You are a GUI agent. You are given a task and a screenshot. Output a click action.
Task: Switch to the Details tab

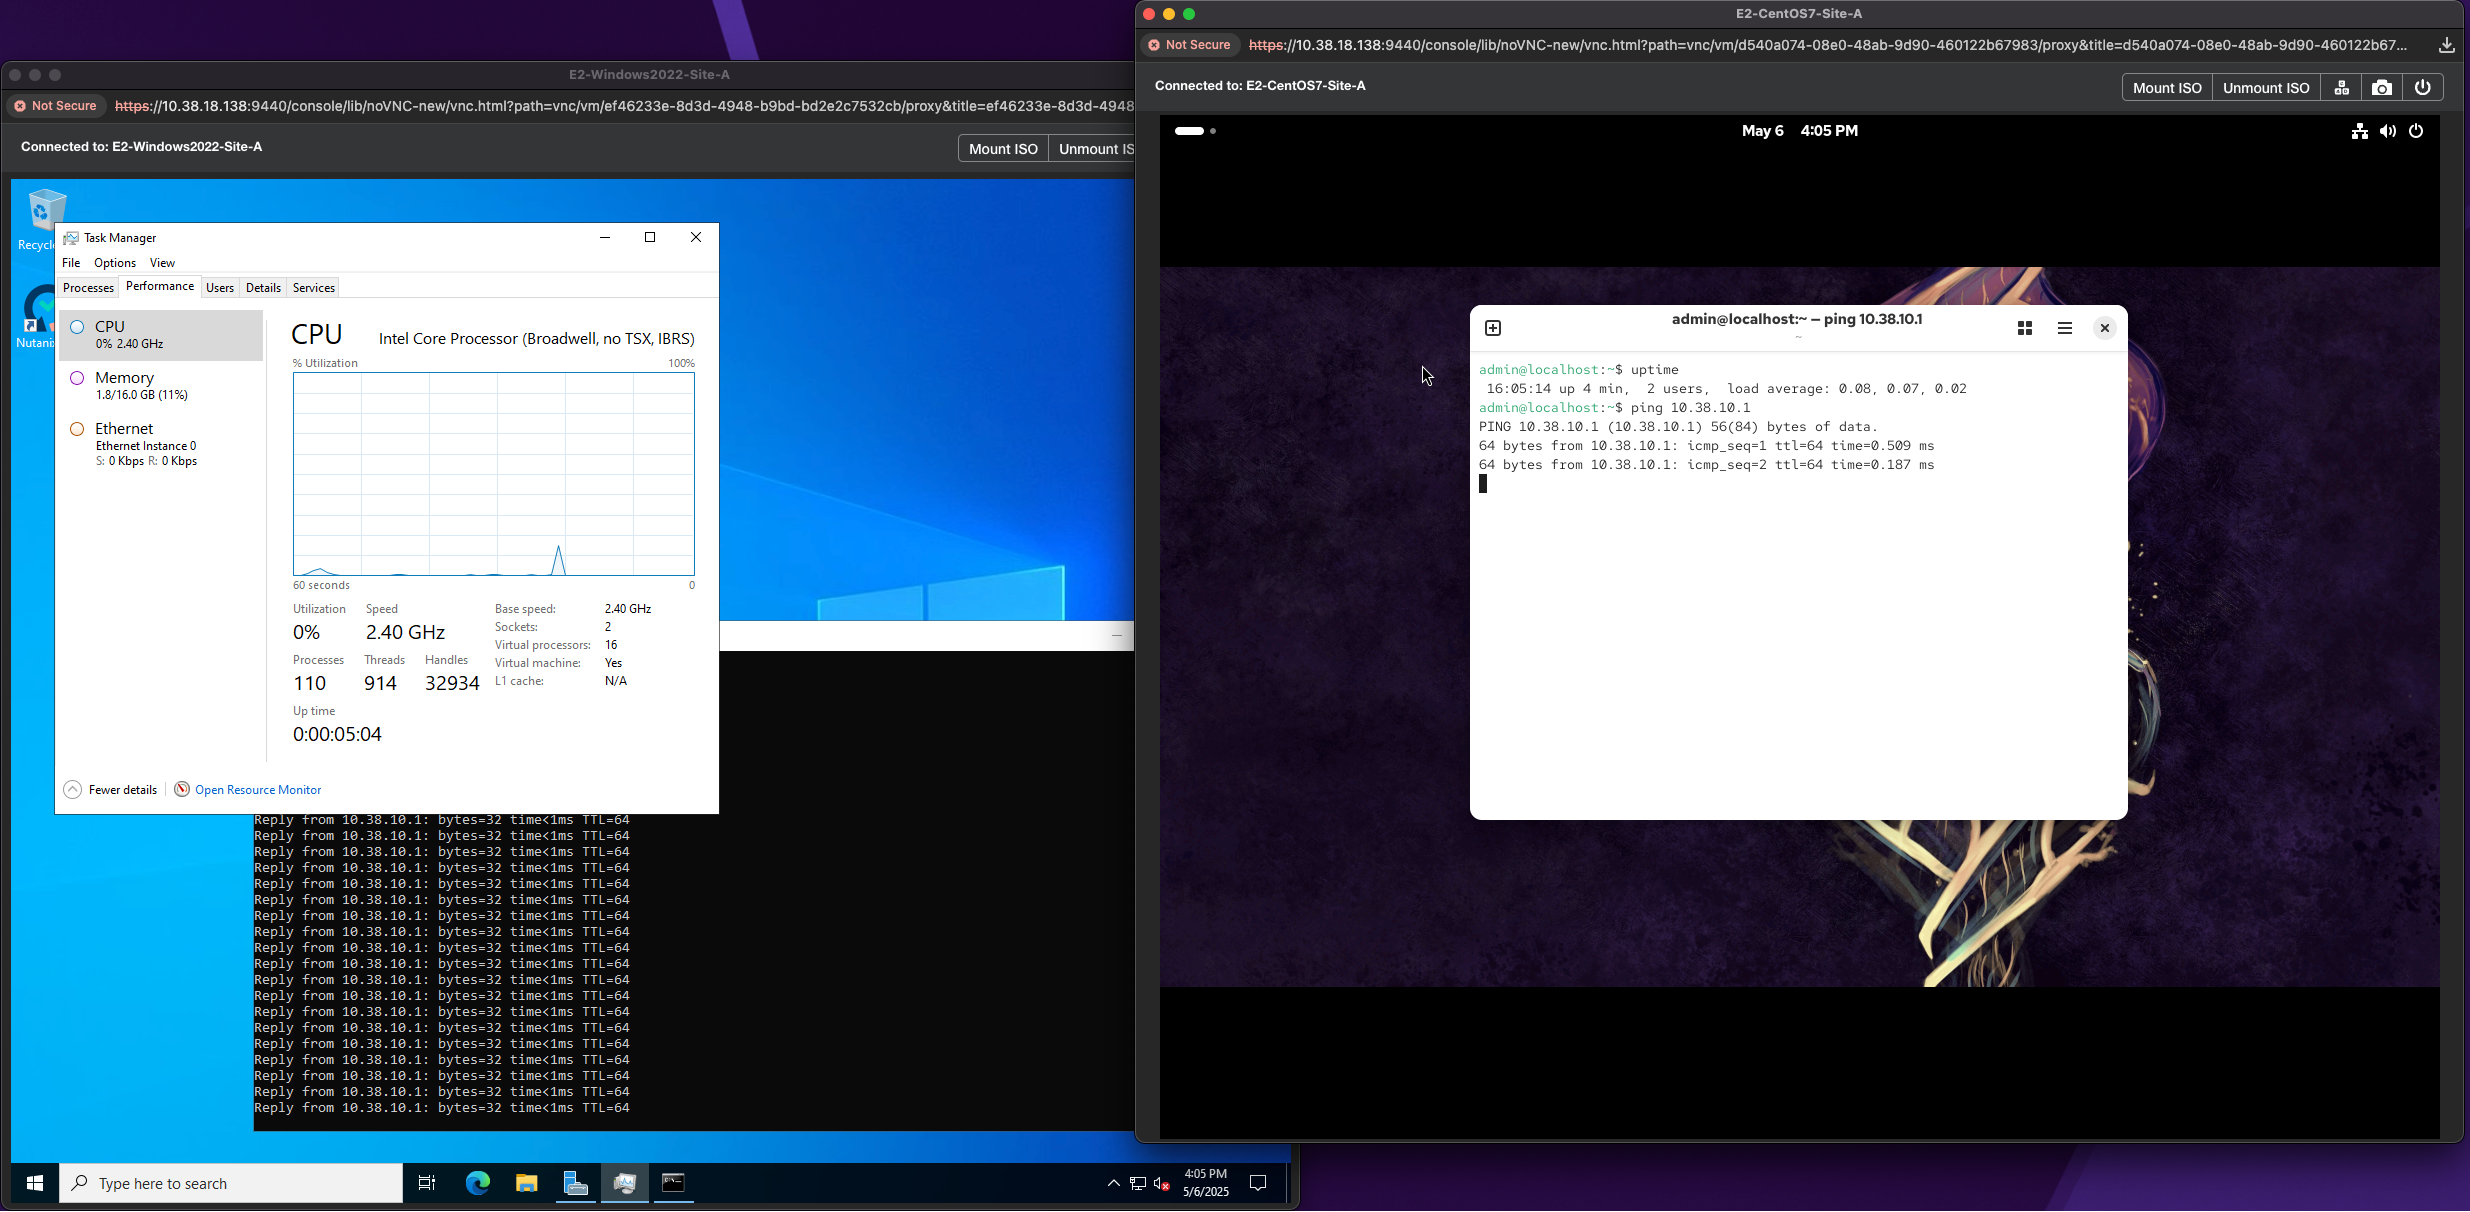coord(263,288)
